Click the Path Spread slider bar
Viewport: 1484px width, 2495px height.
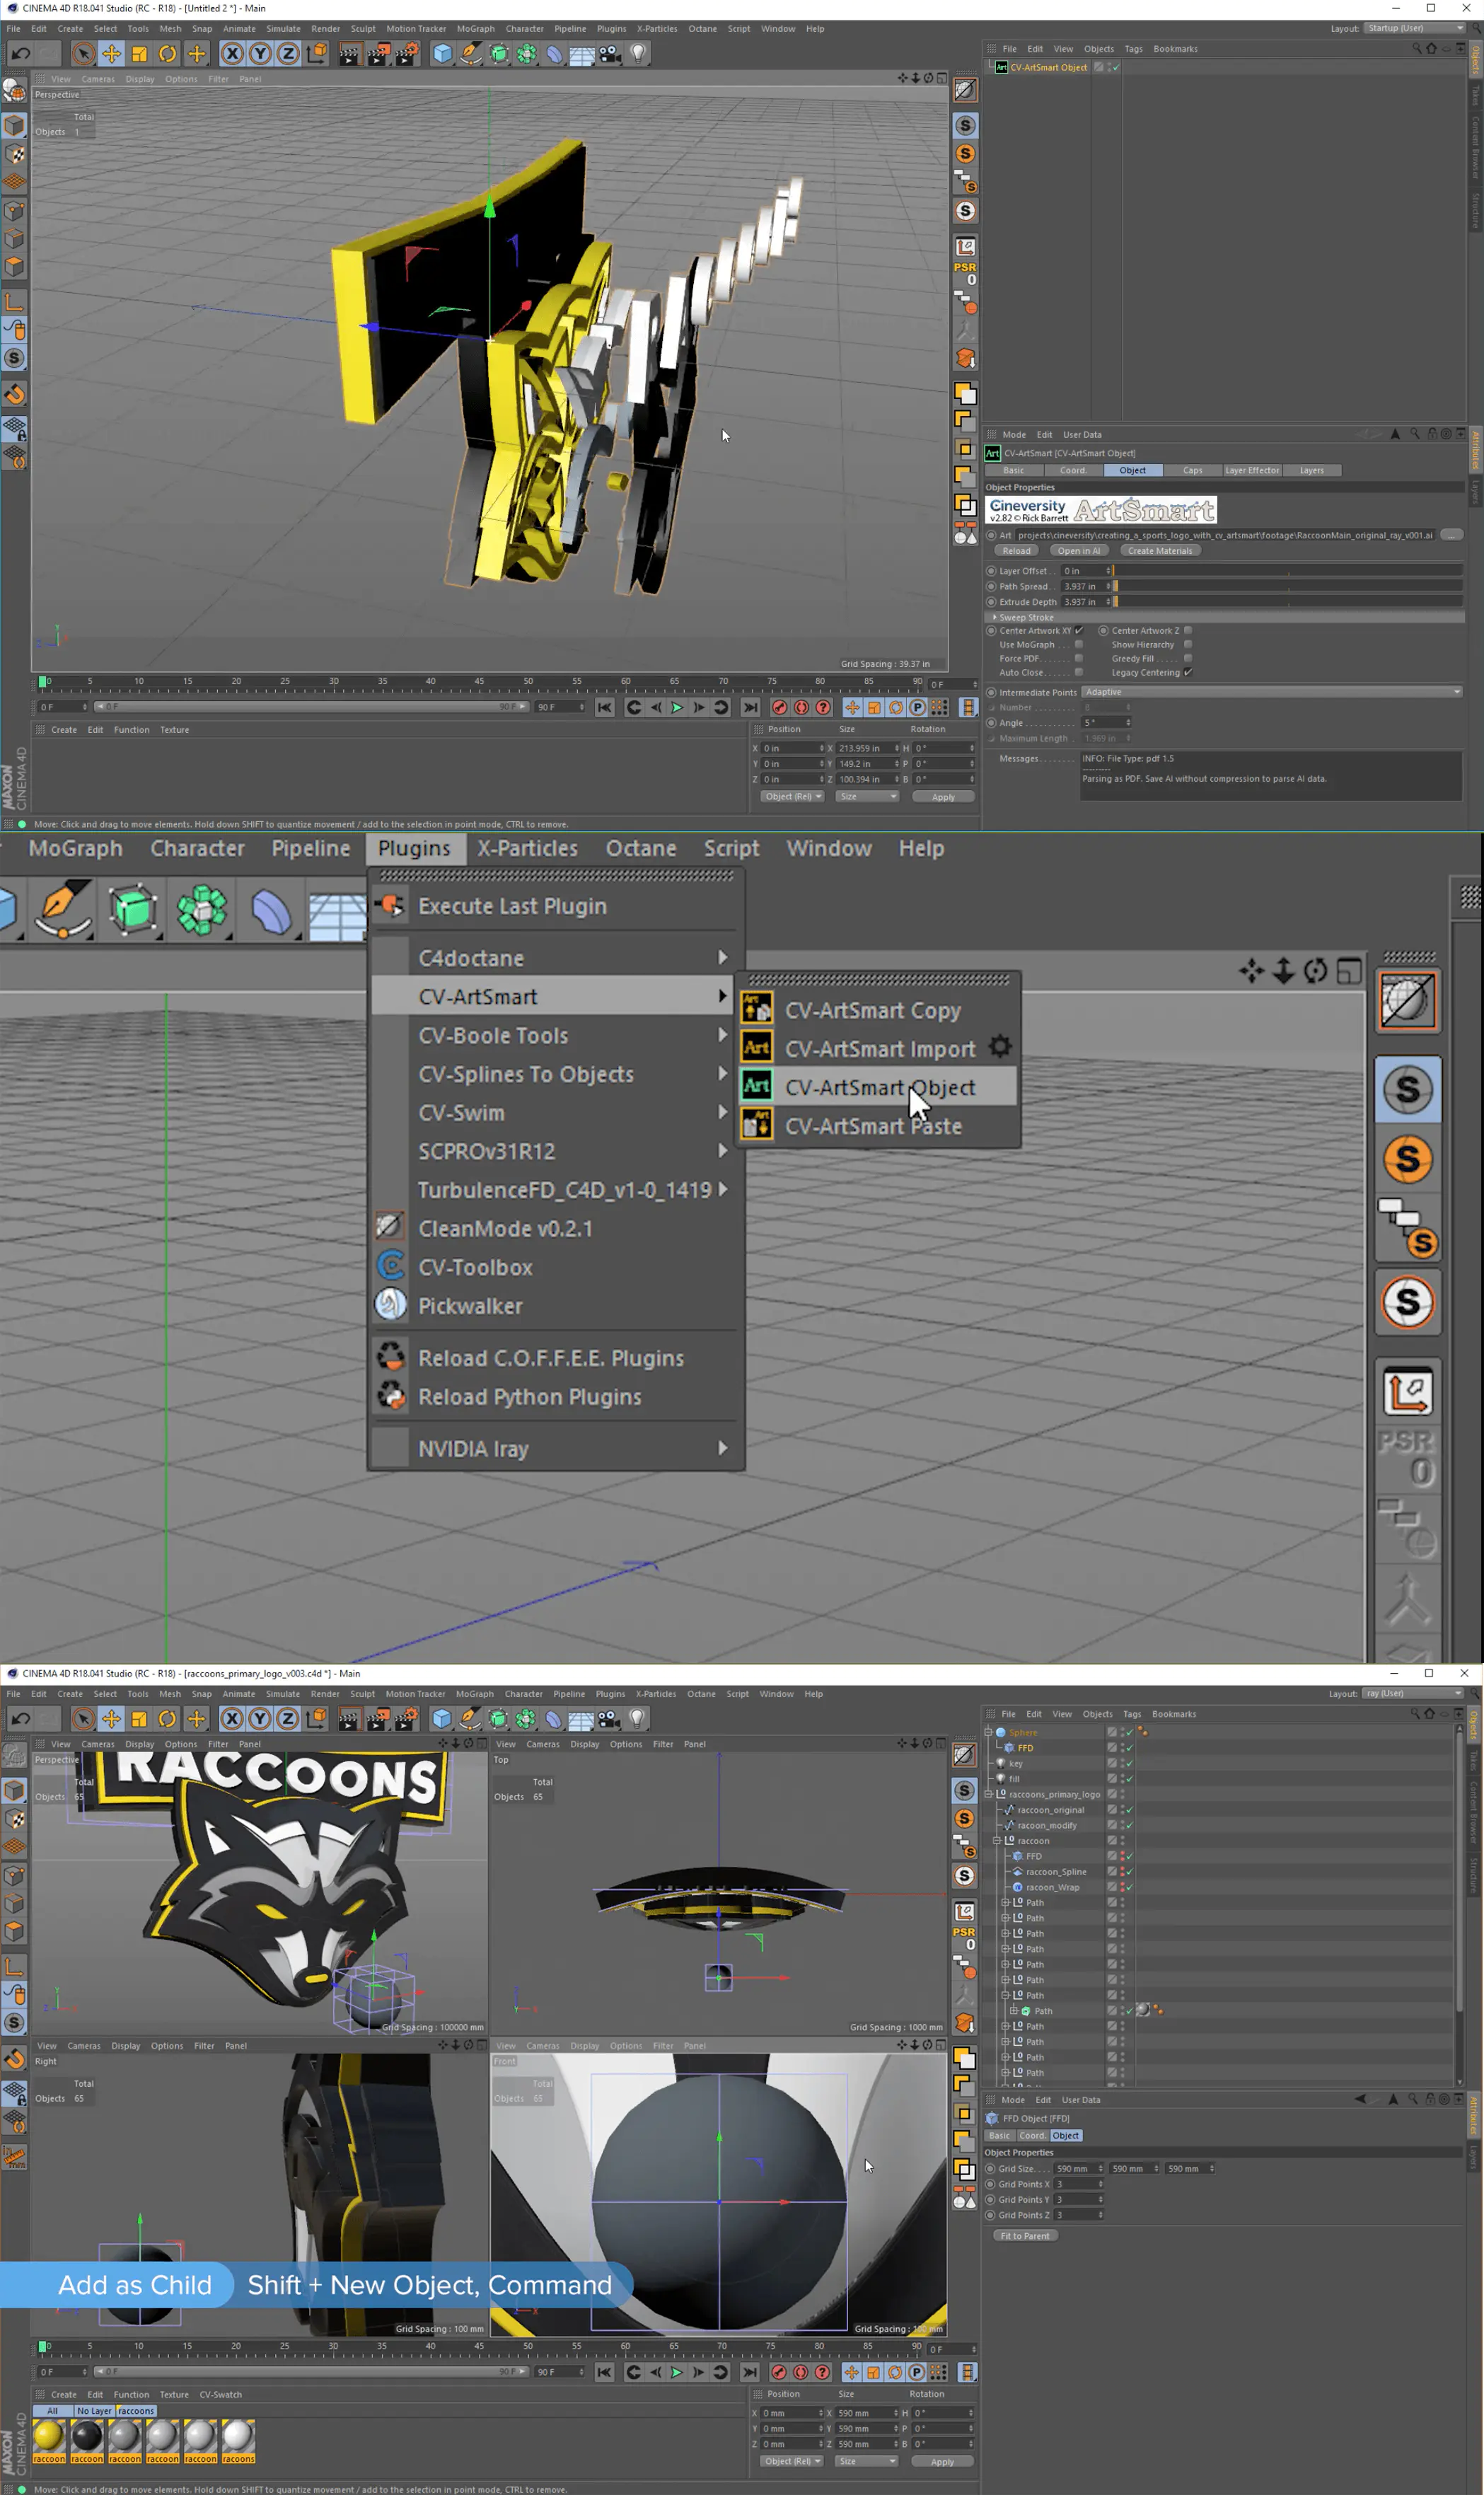[x=1288, y=586]
